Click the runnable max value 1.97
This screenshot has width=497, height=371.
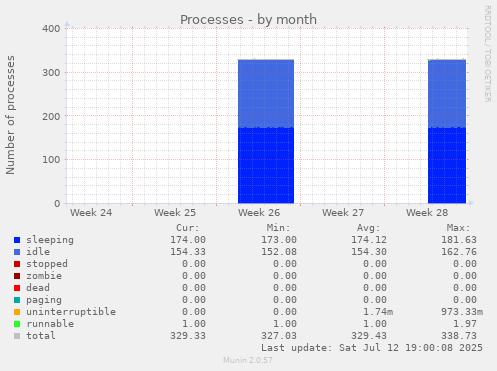click(465, 324)
